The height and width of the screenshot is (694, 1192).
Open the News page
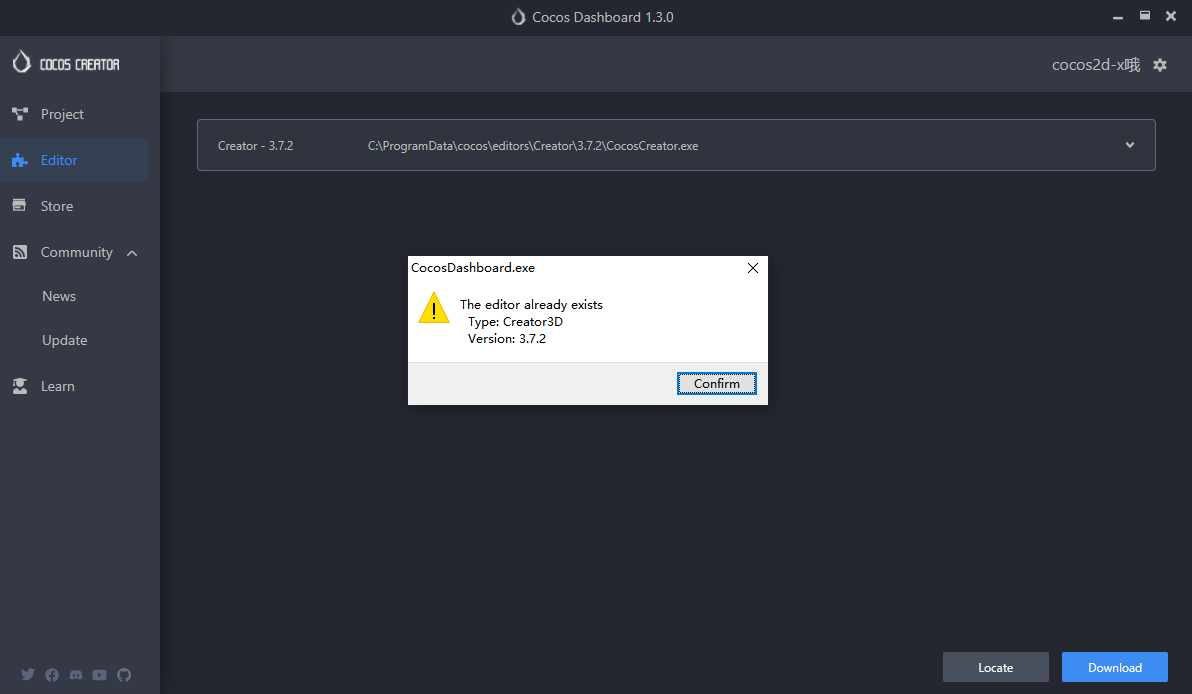tap(59, 296)
